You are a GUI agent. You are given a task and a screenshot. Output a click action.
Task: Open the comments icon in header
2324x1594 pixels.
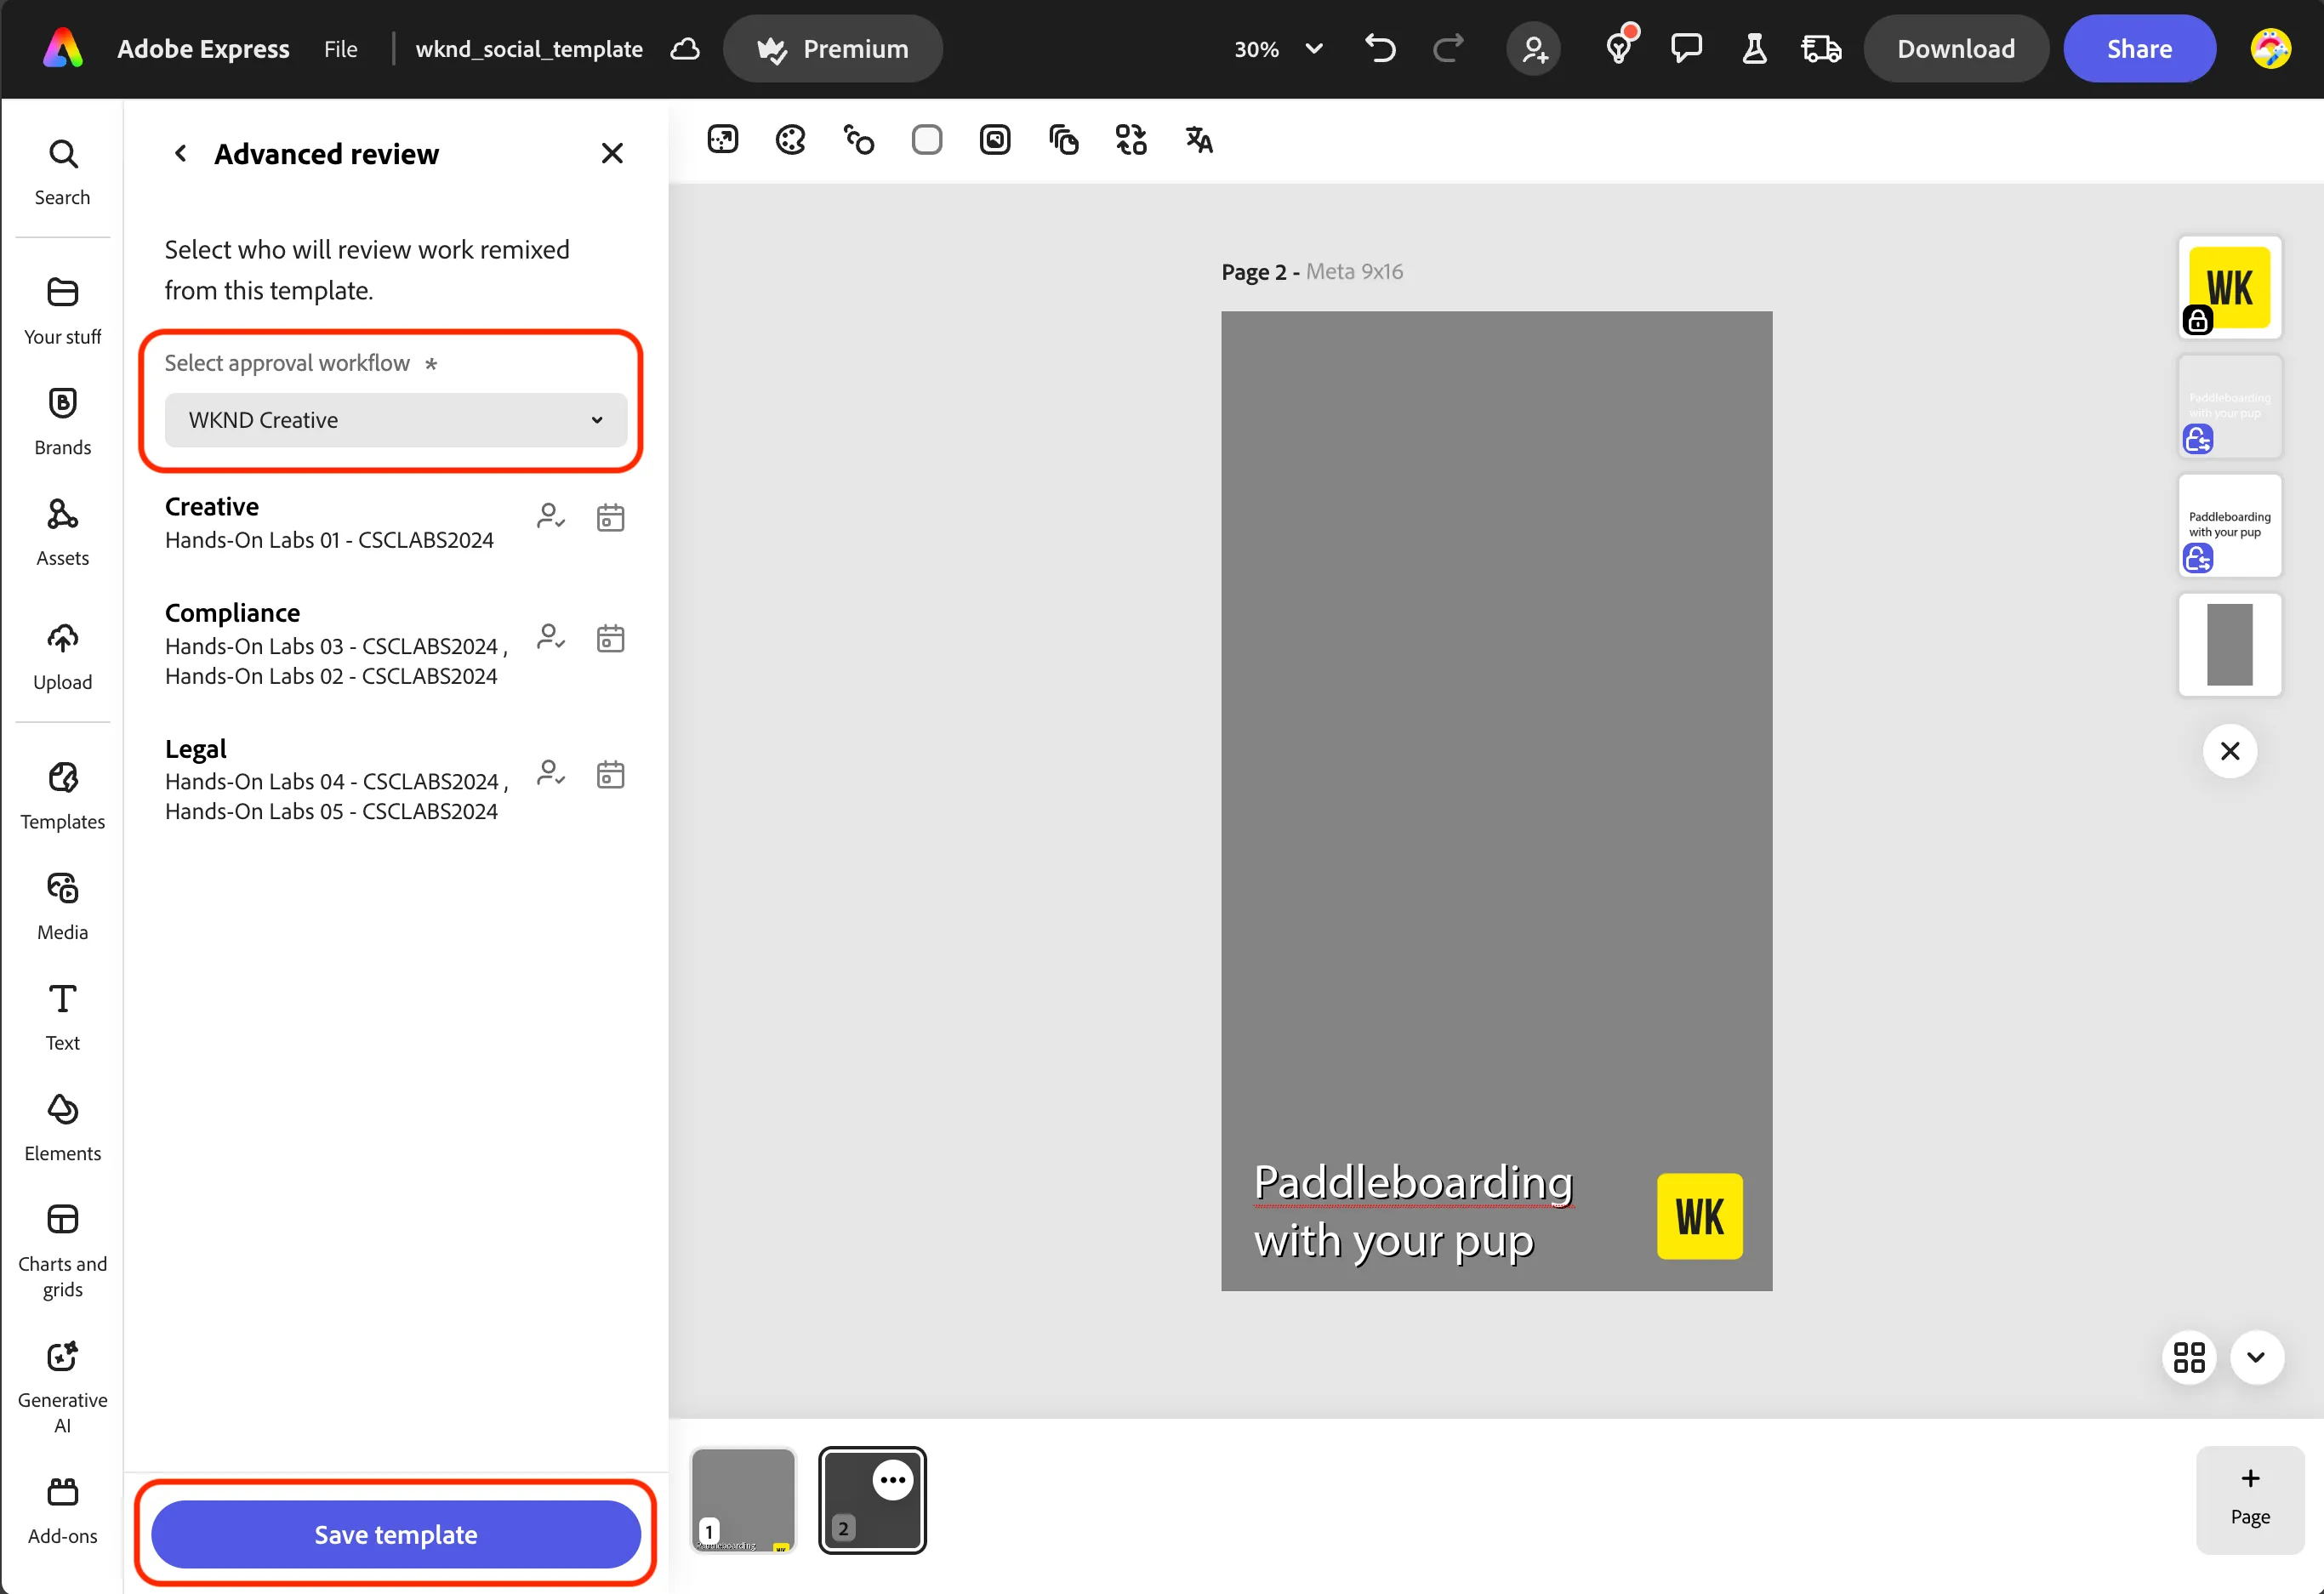point(1687,48)
